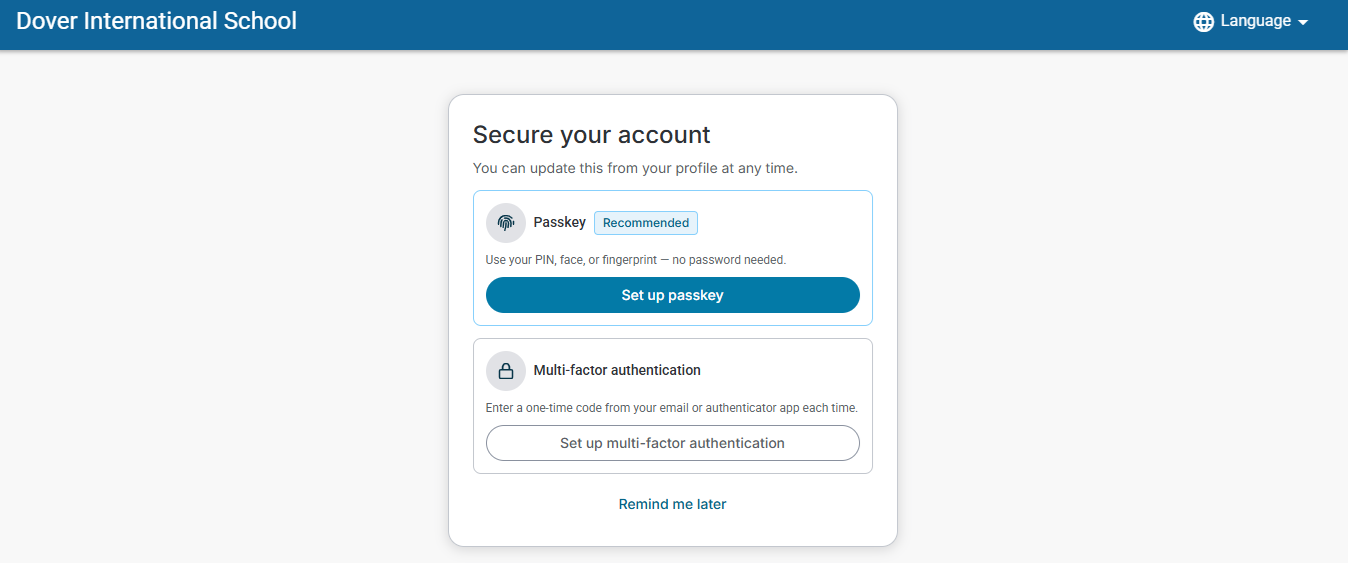Click the Passkey option label
This screenshot has width=1348, height=563.
pos(560,222)
